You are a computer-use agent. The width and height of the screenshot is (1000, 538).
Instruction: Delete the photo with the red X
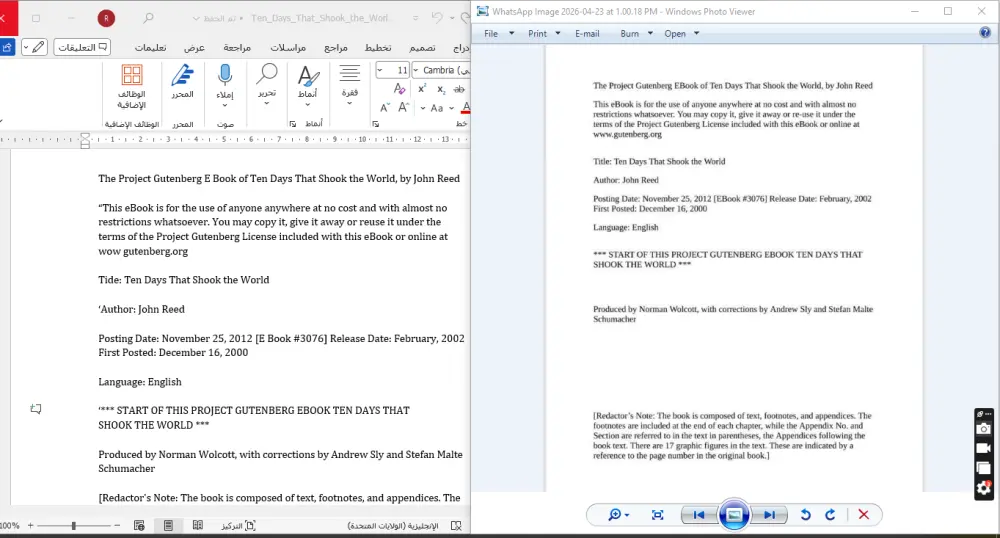864,515
